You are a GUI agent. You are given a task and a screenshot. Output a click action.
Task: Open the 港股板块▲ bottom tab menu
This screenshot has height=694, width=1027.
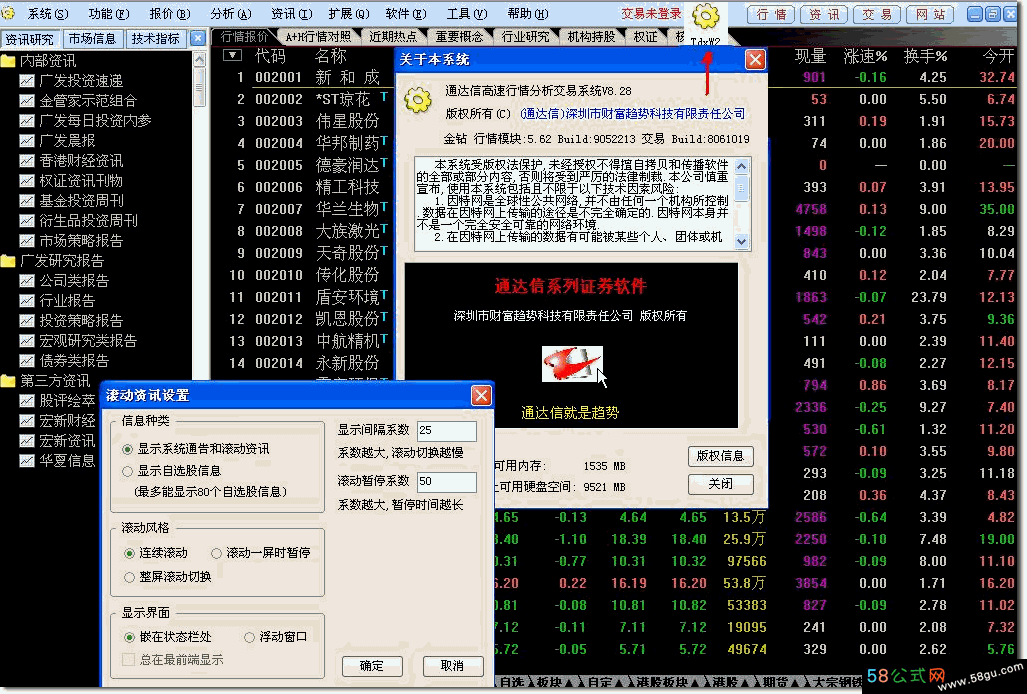pyautogui.click(x=667, y=682)
